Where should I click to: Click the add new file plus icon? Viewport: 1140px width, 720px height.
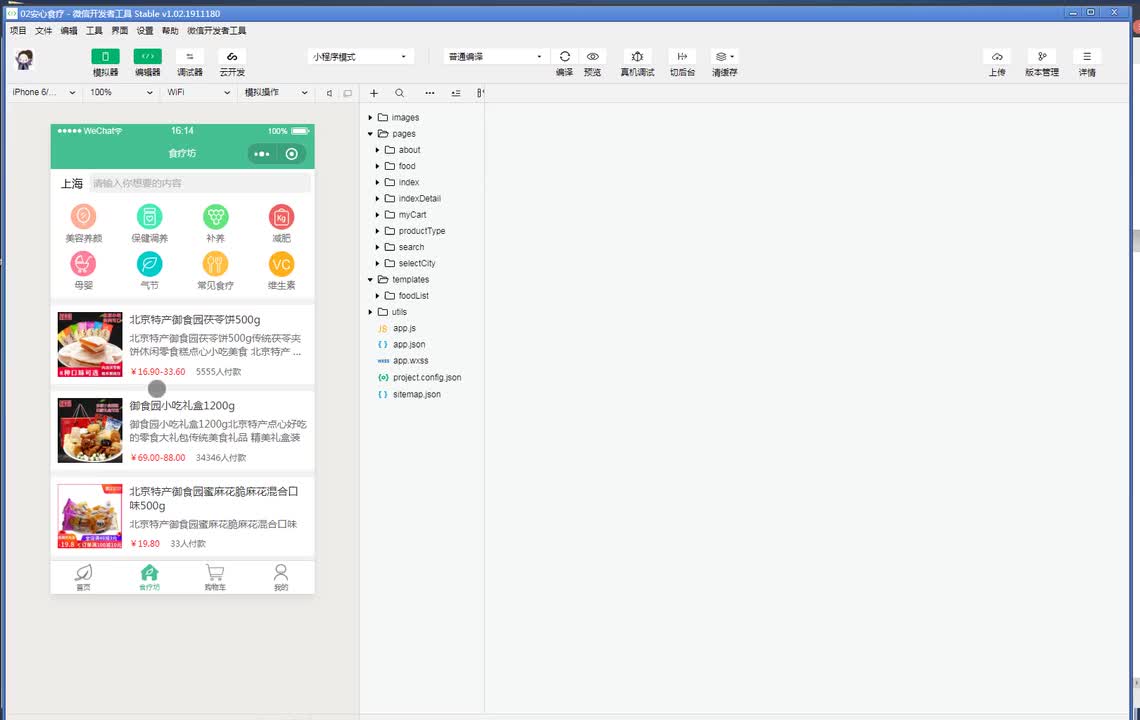374,93
